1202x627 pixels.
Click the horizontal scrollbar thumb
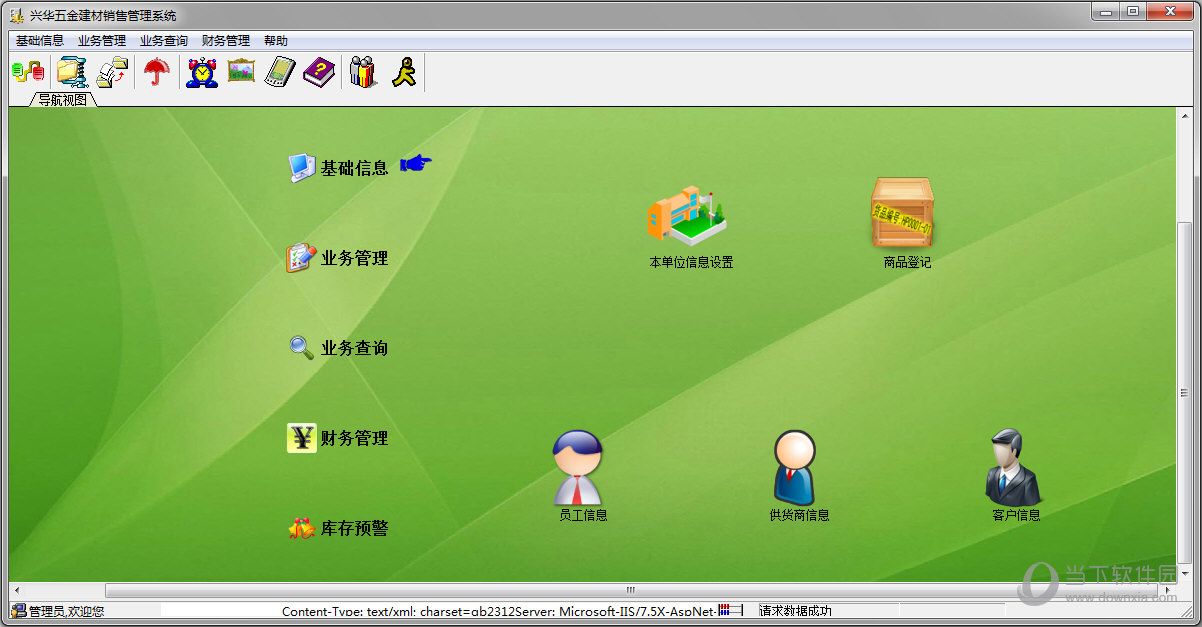pos(630,590)
